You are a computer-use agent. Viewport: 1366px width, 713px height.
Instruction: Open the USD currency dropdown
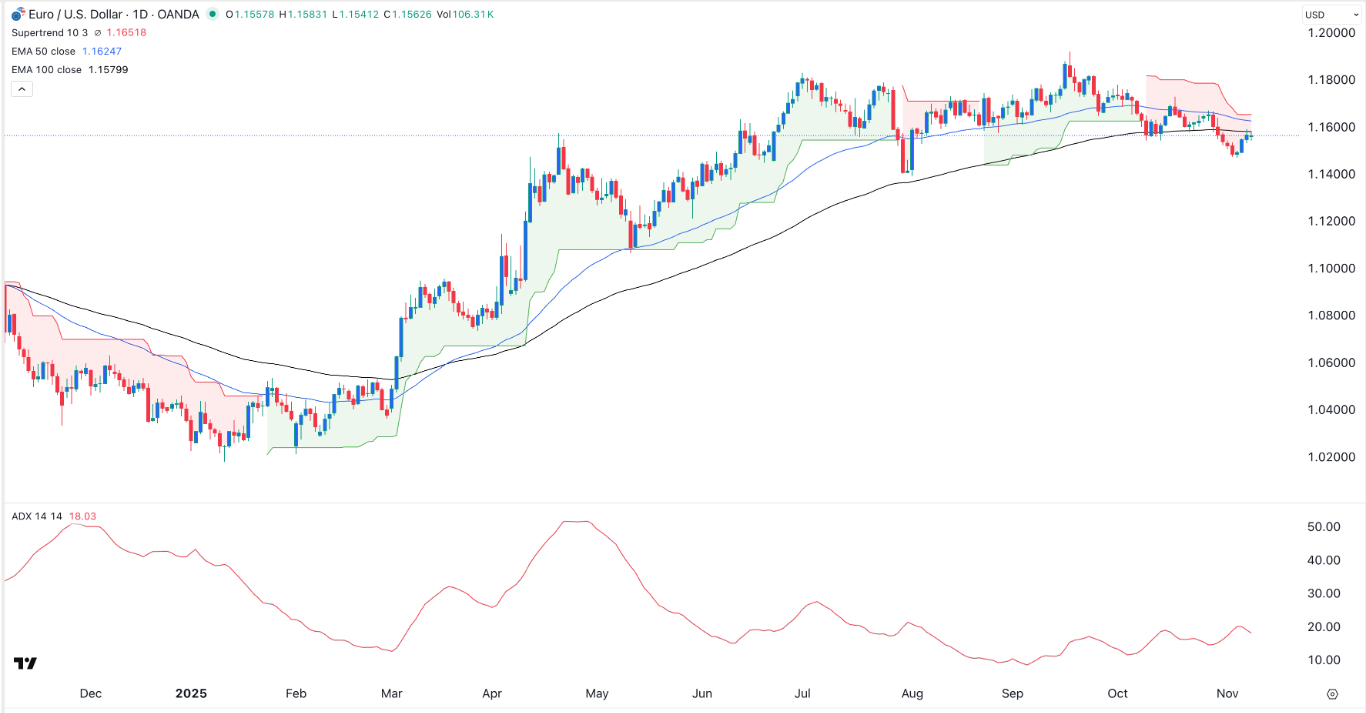pos(1333,14)
